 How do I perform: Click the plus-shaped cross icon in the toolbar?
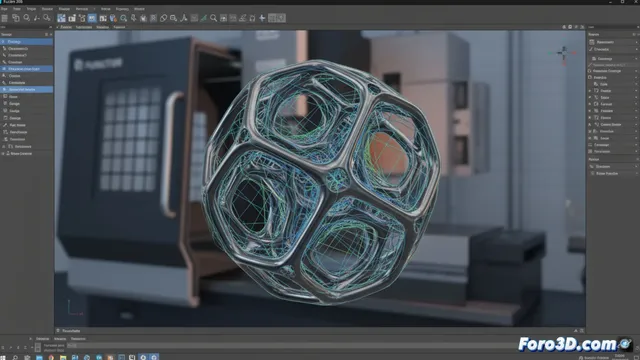[x=262, y=18]
